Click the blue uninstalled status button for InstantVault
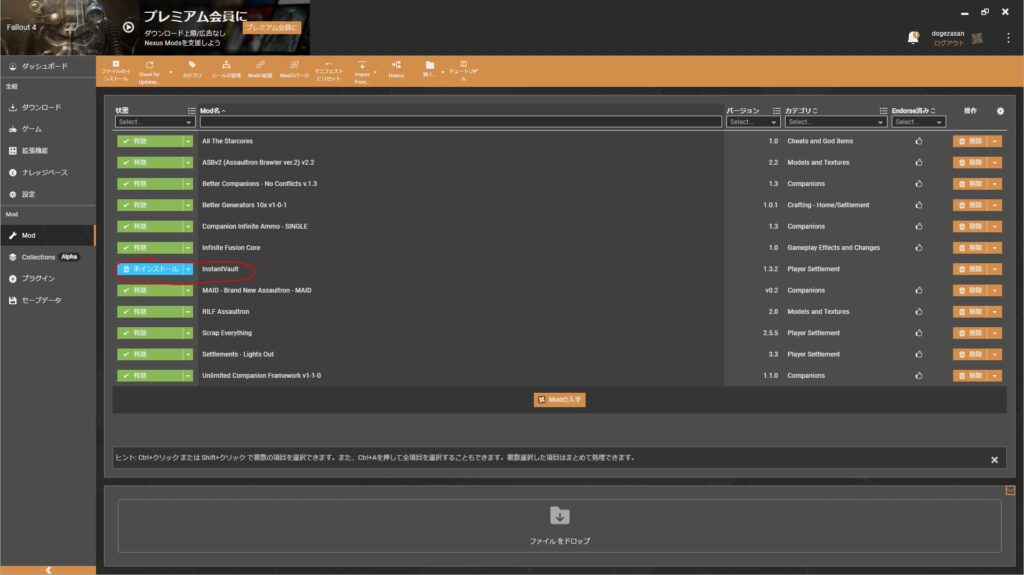1024x575 pixels. click(150, 269)
